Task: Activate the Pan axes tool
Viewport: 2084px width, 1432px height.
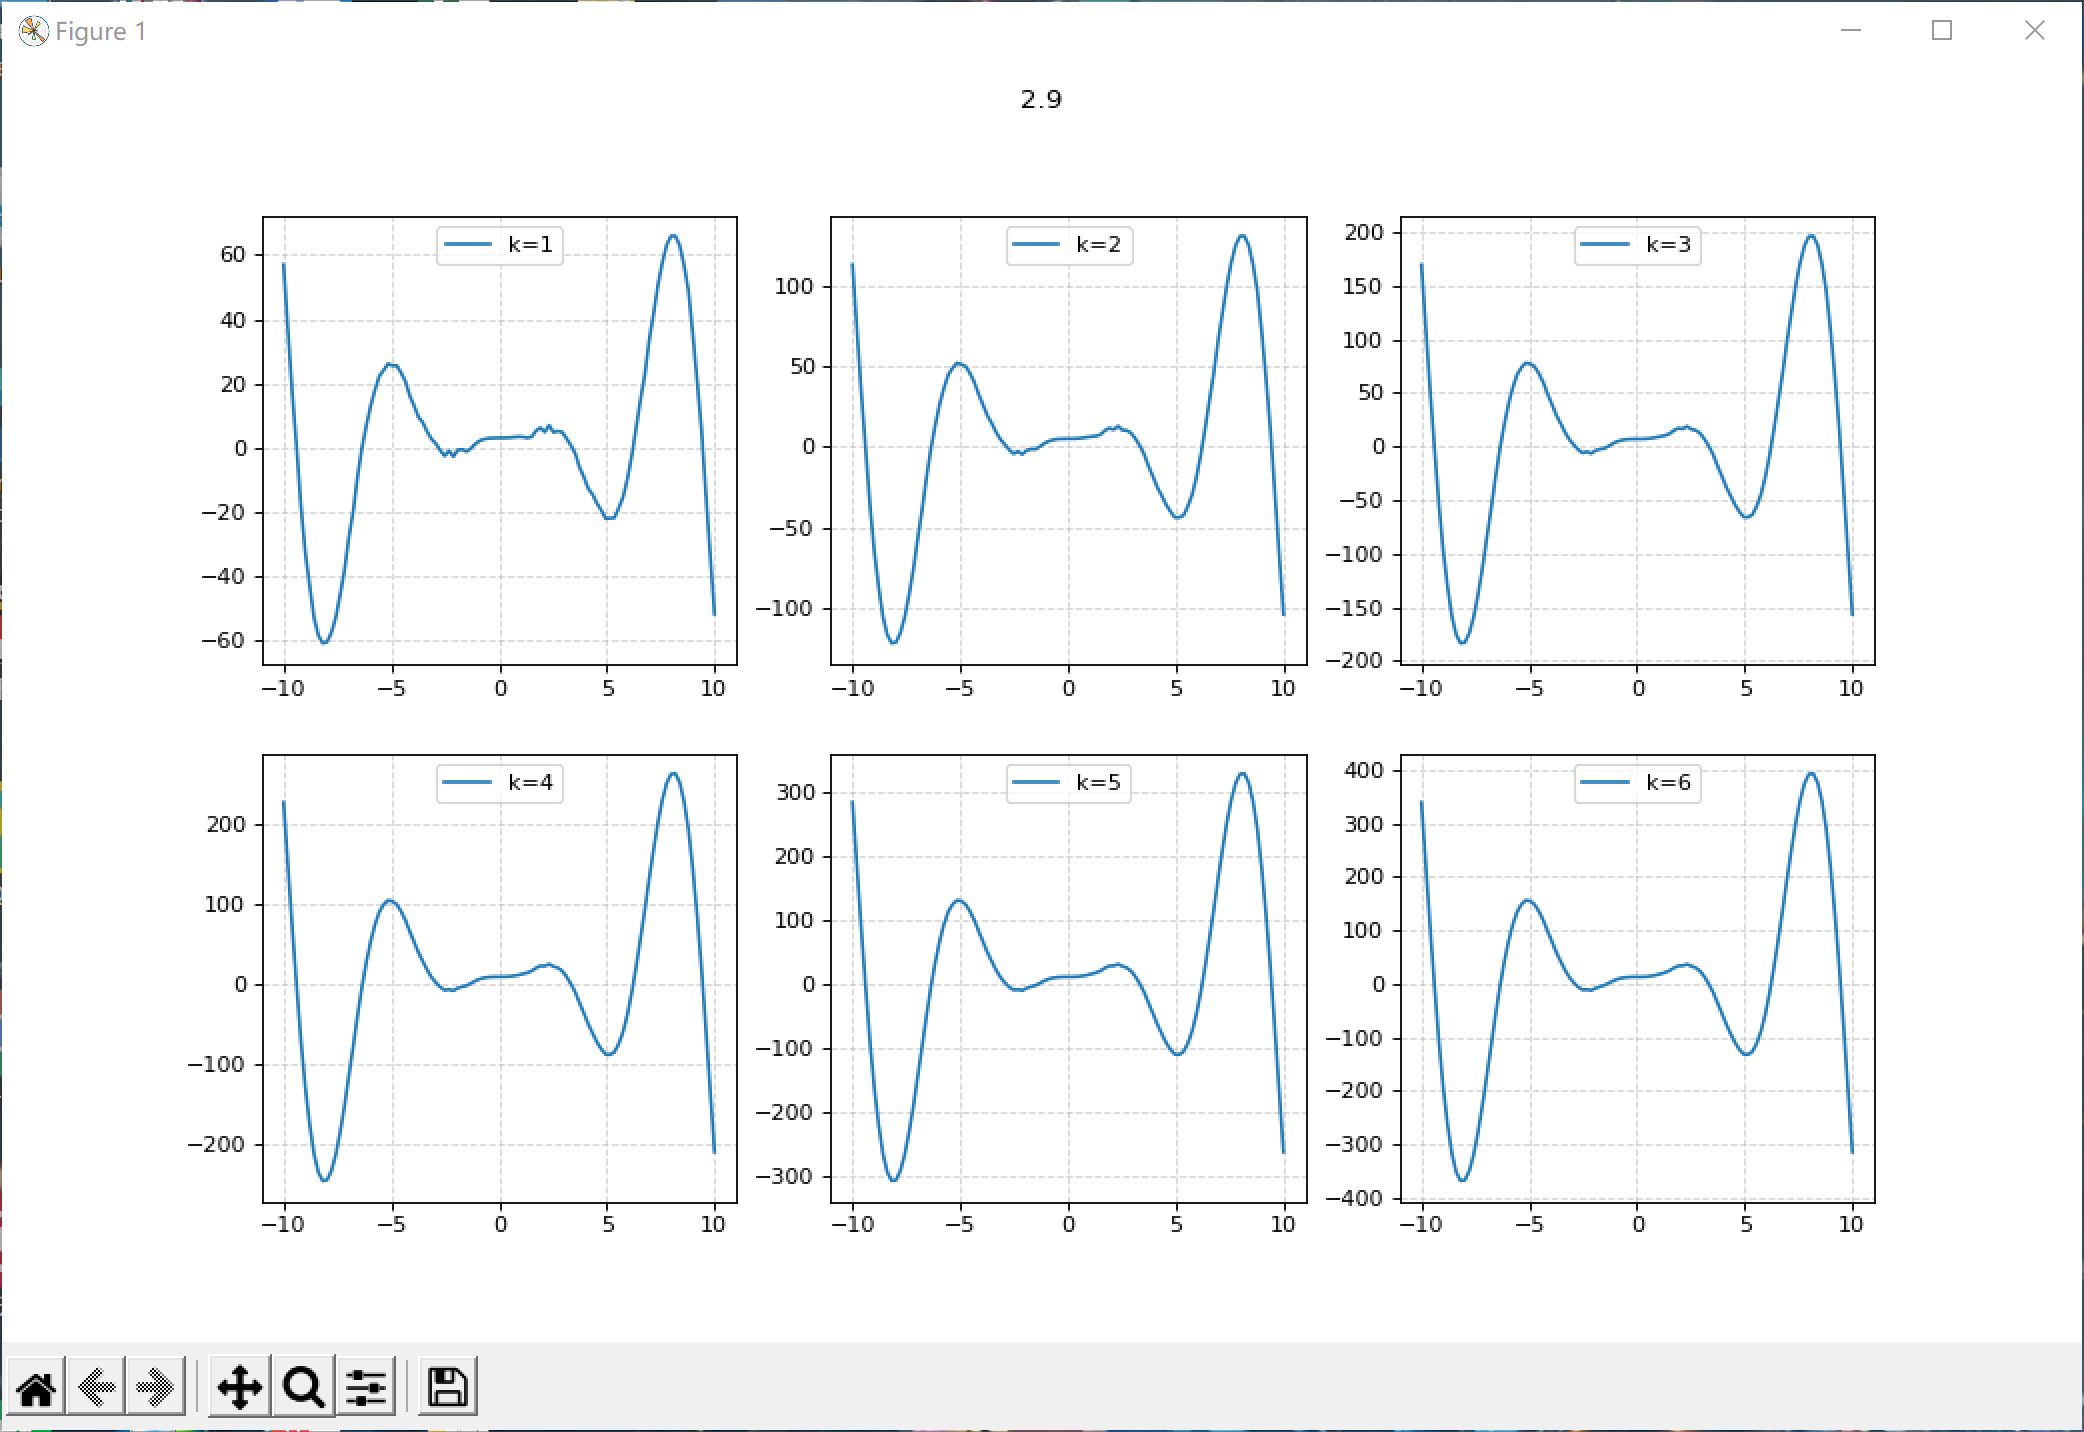Action: click(239, 1388)
